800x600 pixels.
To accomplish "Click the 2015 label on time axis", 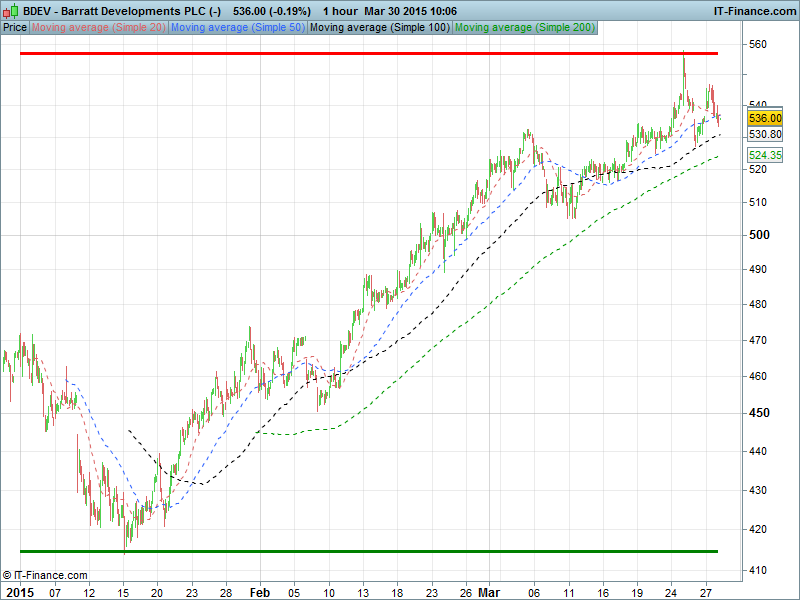I will tap(19, 592).
